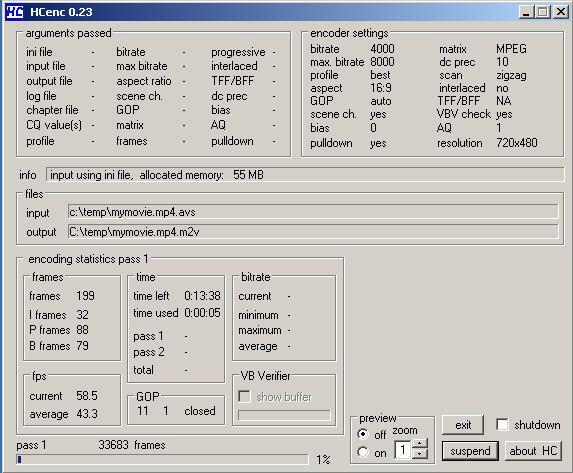Click the input file path field
This screenshot has height=473, width=573.
pyautogui.click(x=313, y=212)
